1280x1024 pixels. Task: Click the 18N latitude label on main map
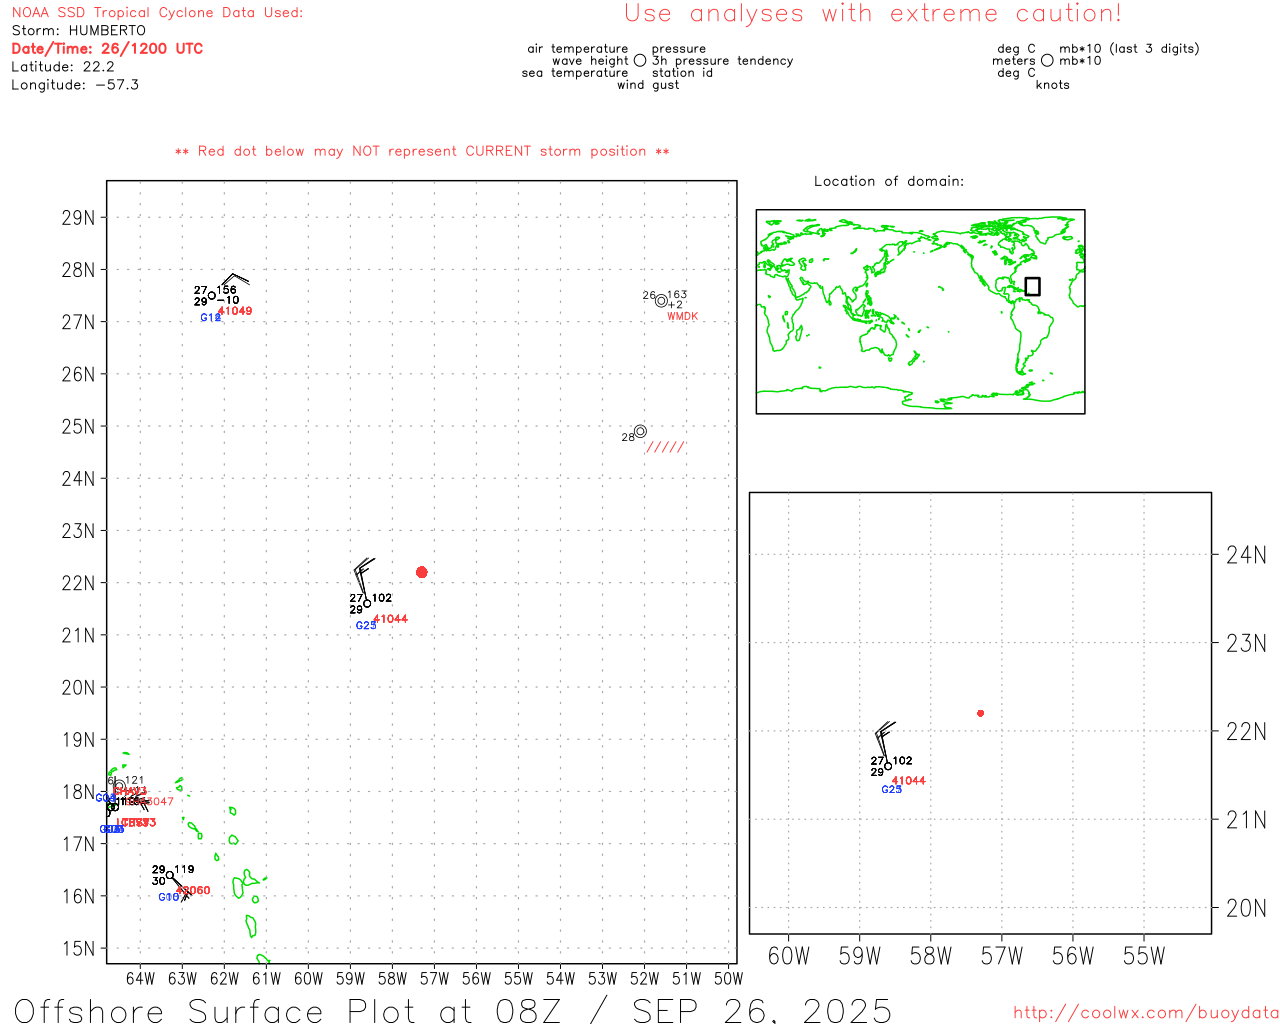click(x=78, y=792)
